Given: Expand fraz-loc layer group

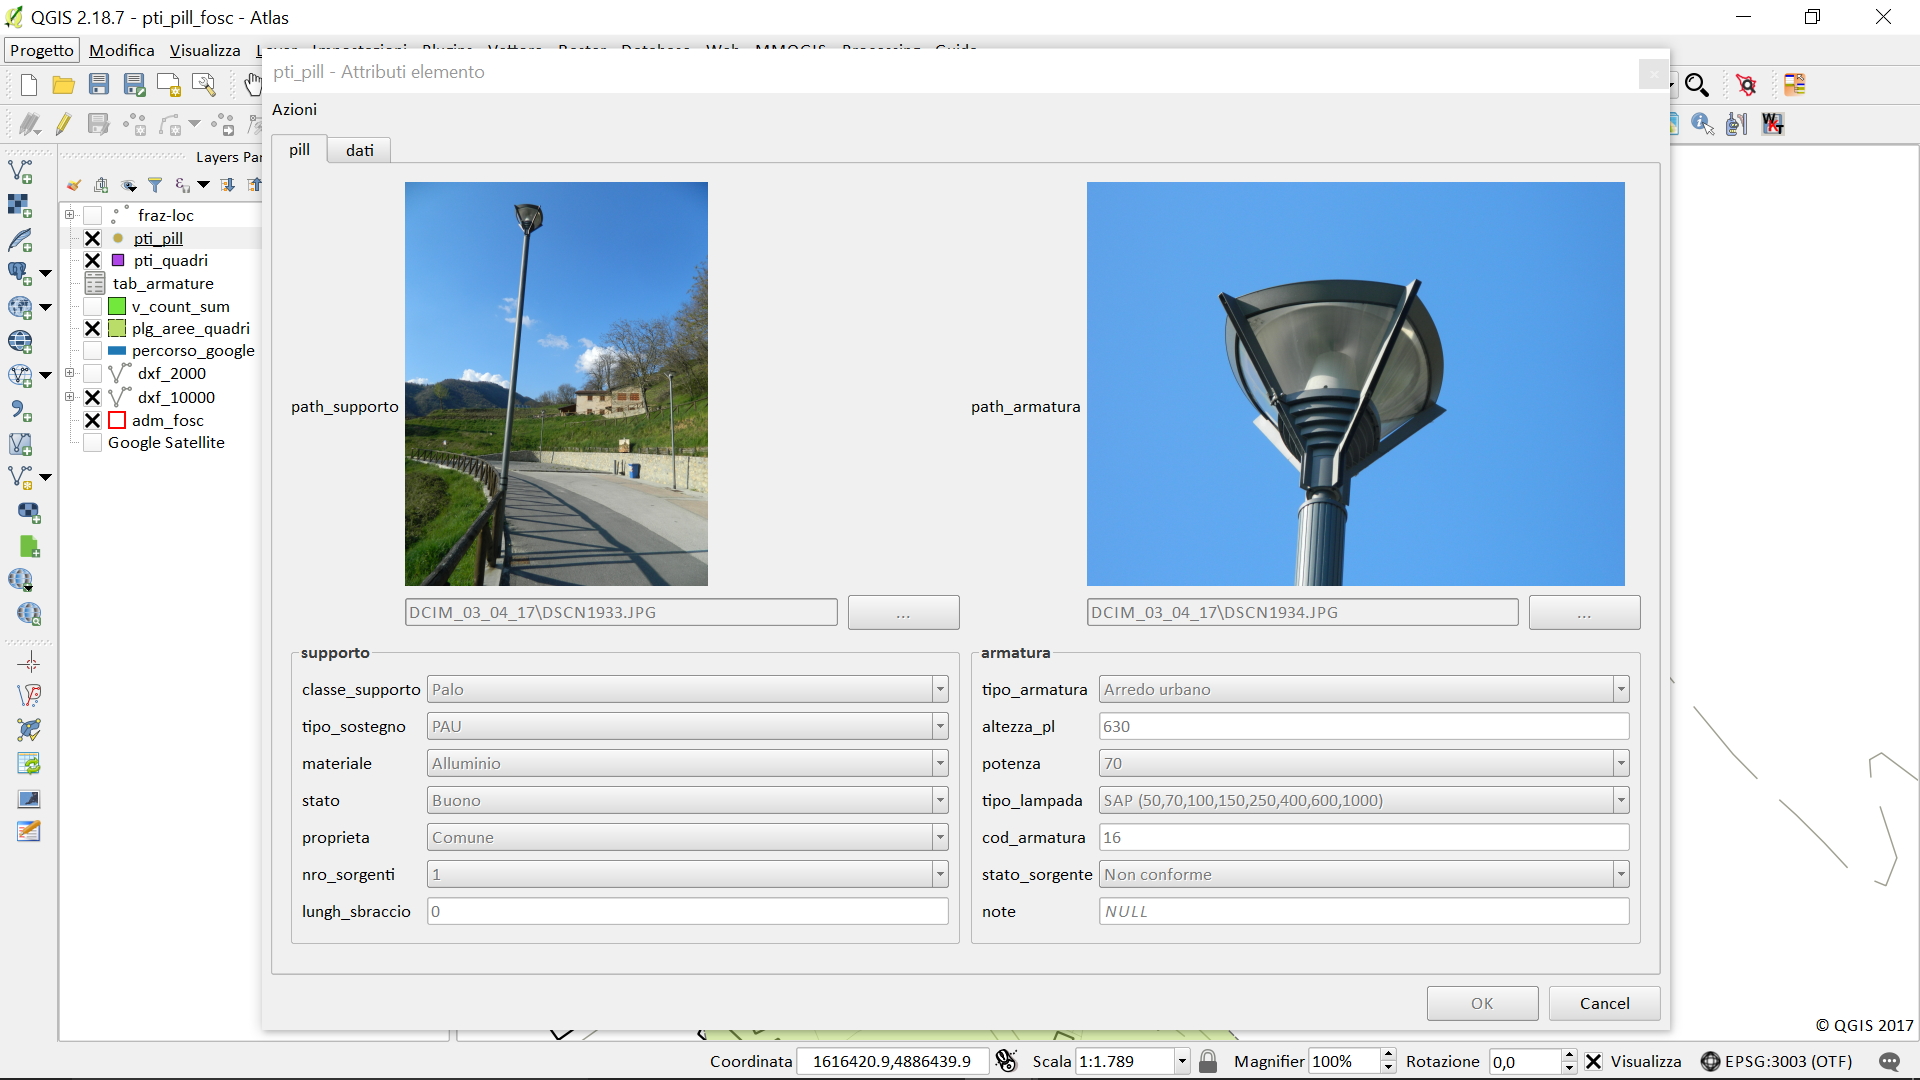Looking at the screenshot, I should click(x=70, y=215).
